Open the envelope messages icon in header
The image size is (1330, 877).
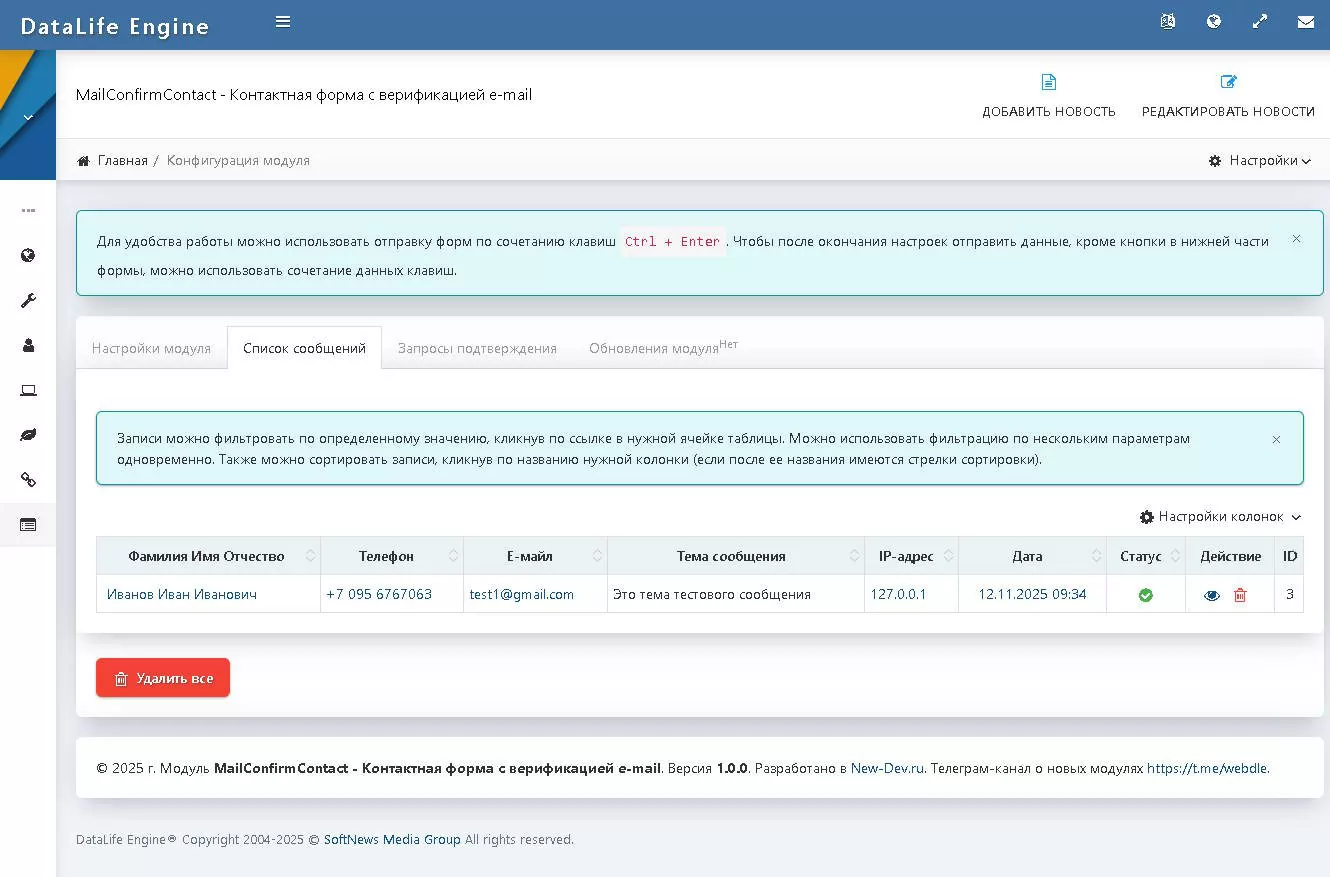coord(1306,22)
